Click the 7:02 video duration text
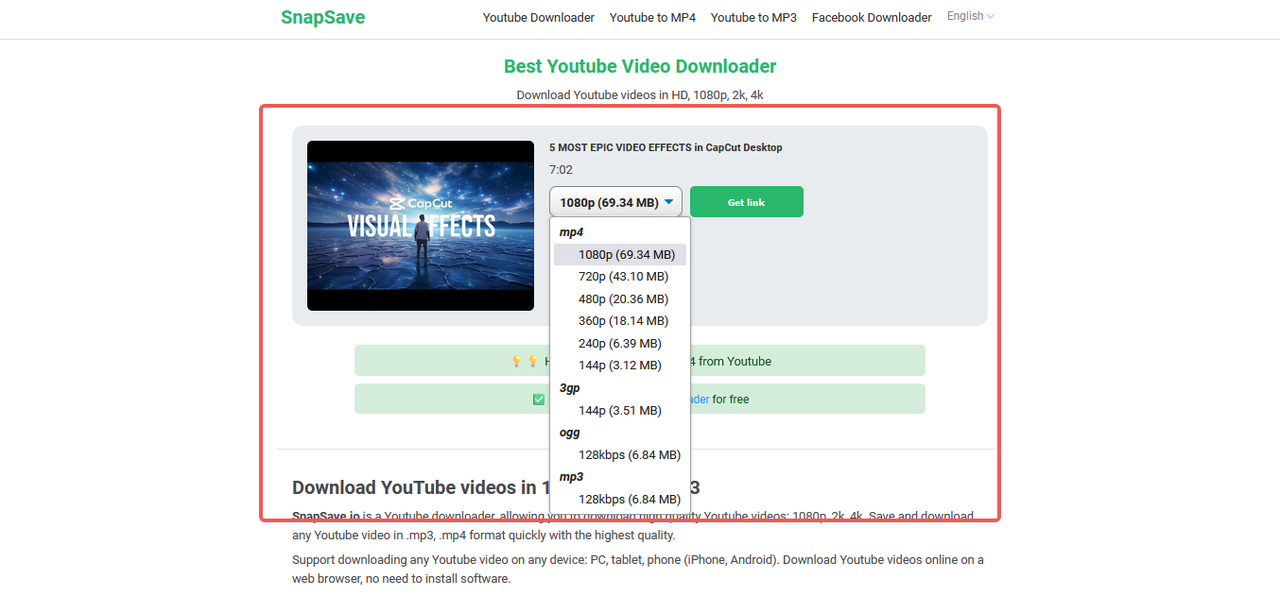The height and width of the screenshot is (596, 1280). click(561, 170)
